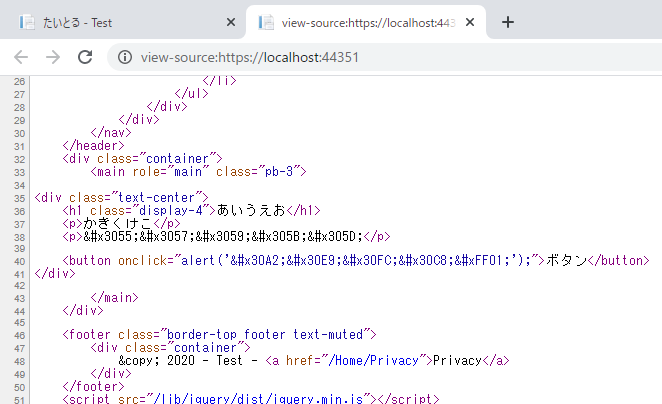Viewport: 662px width, 404px height.
Task: Reload the page with refresh icon
Action: coord(85,57)
